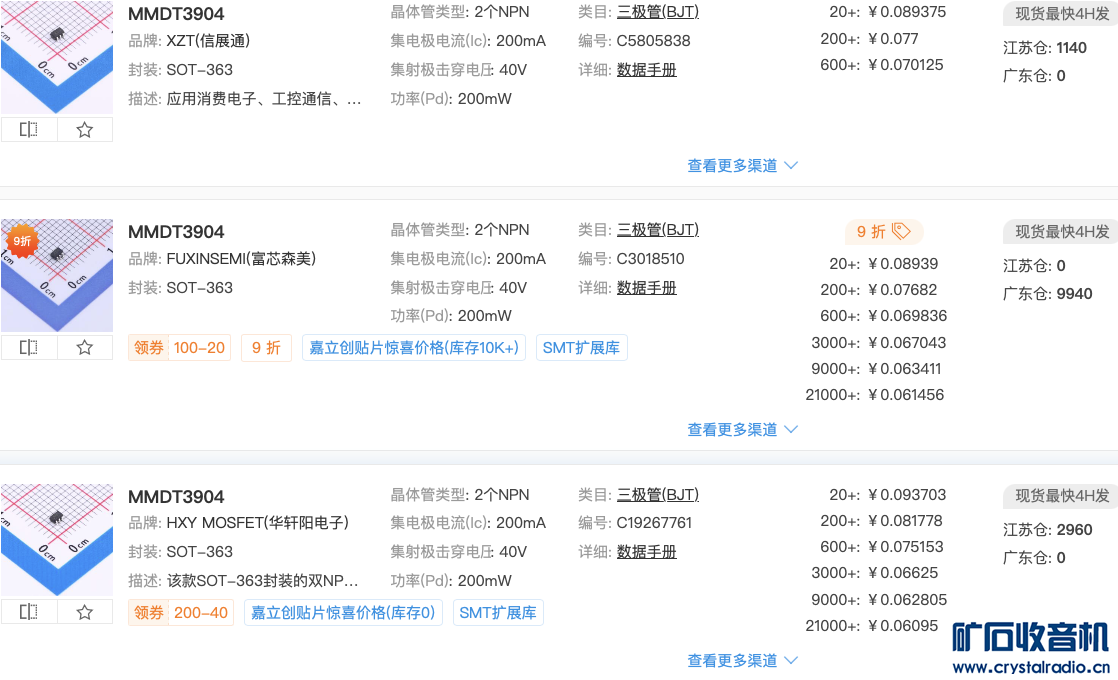
Task: Select part number C3018510
Action: [x=651, y=259]
